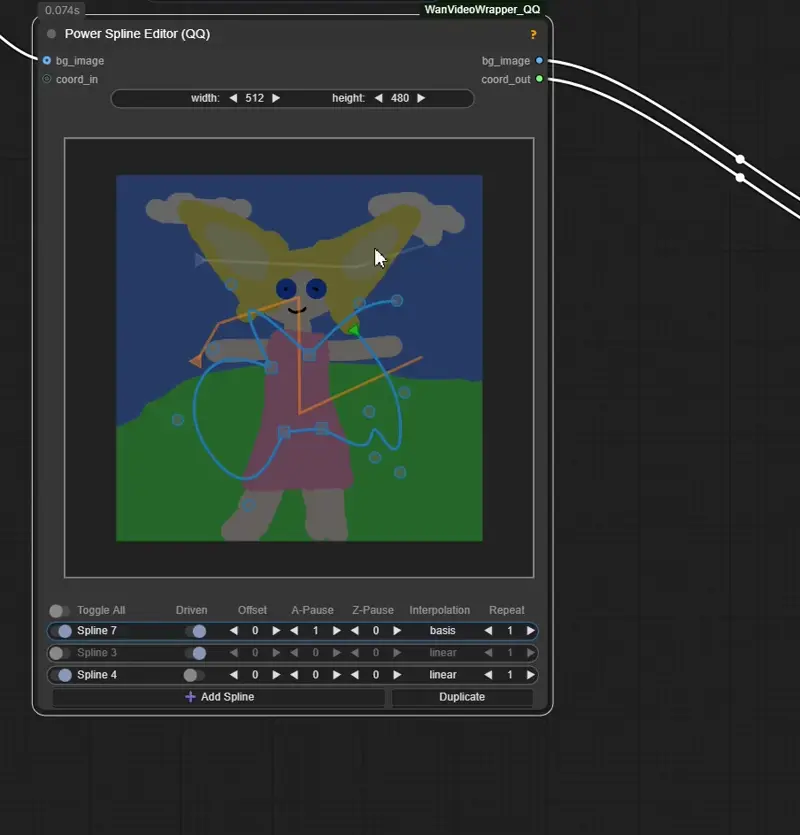Increase width with the right arrow
The image size is (800, 835).
(x=276, y=98)
